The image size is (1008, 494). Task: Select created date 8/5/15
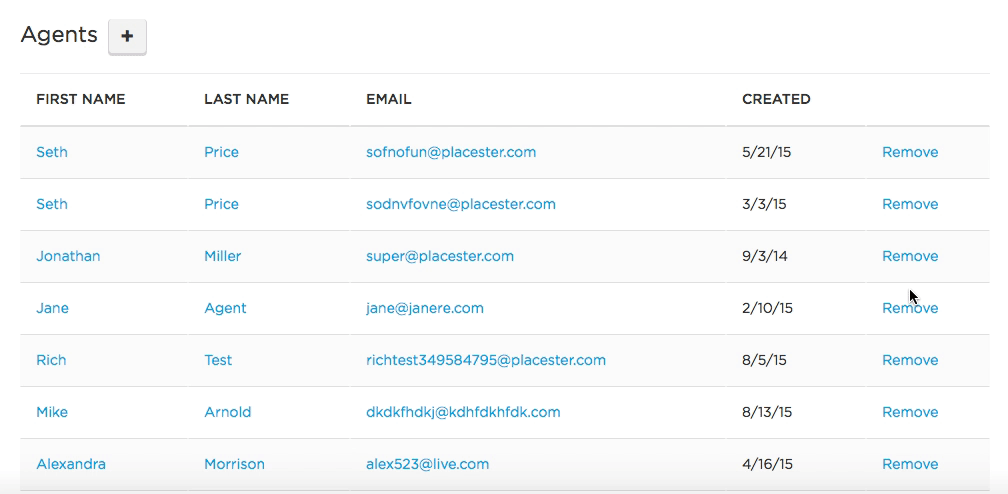click(x=764, y=361)
